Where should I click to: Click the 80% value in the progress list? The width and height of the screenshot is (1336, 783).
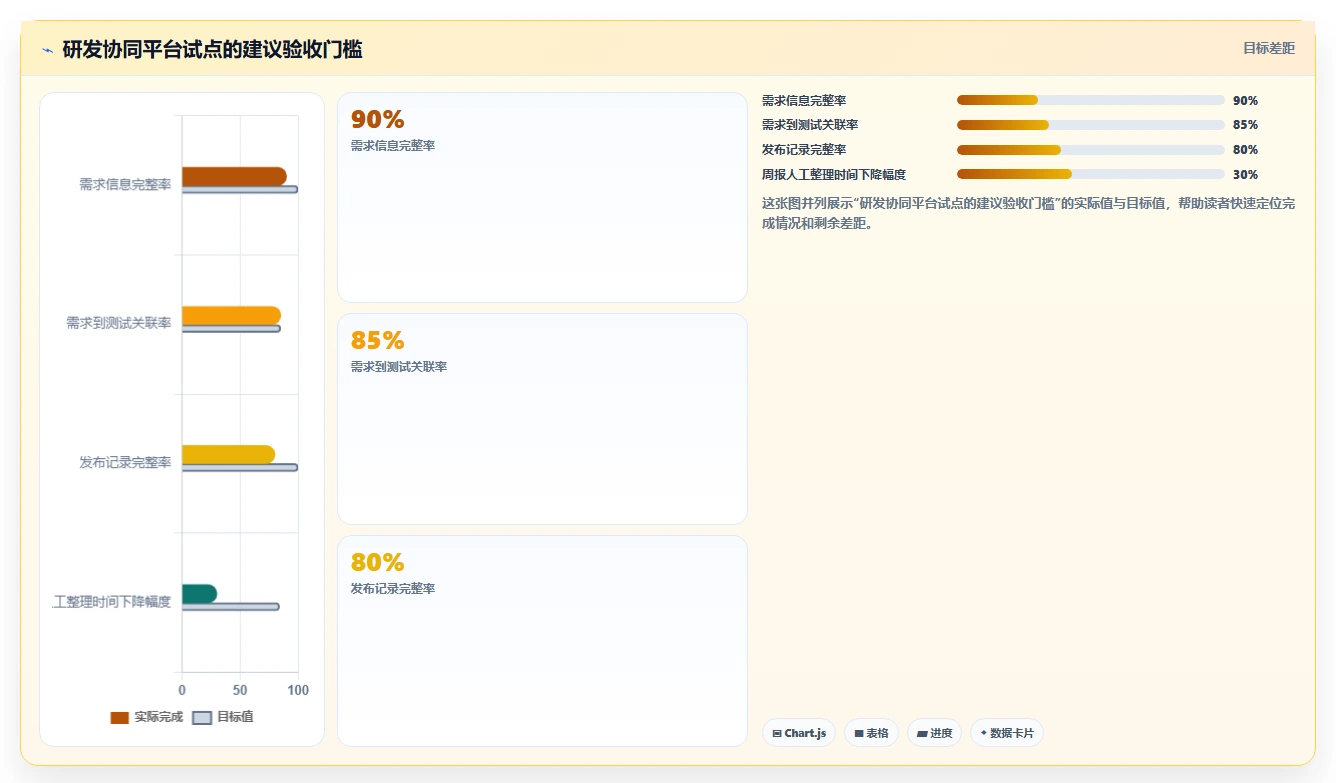pyautogui.click(x=1245, y=150)
